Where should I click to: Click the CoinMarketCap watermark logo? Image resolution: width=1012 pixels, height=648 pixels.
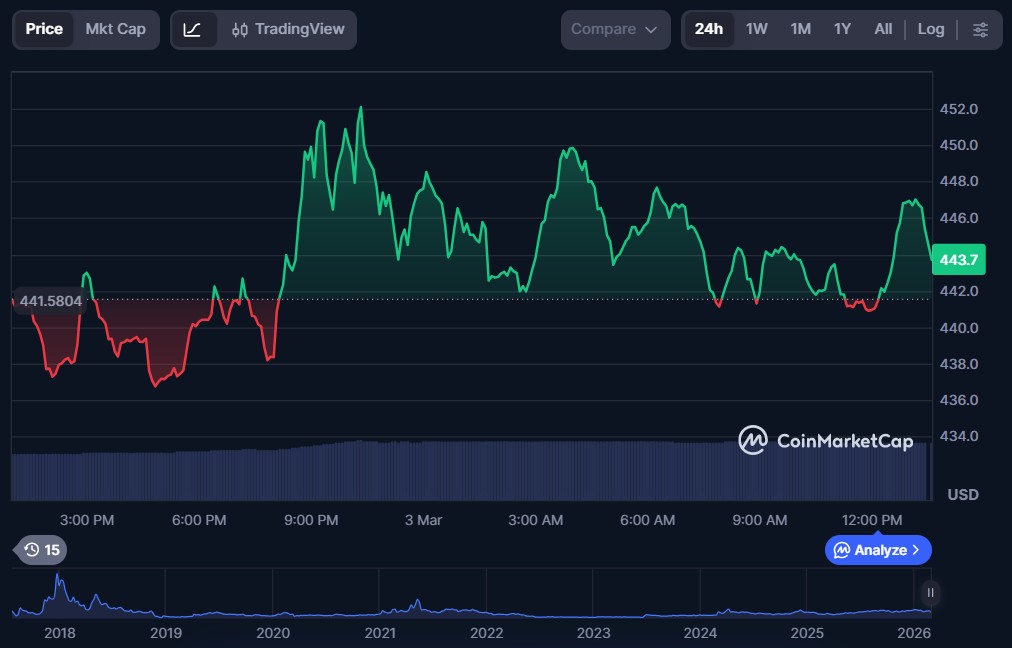(x=825, y=440)
